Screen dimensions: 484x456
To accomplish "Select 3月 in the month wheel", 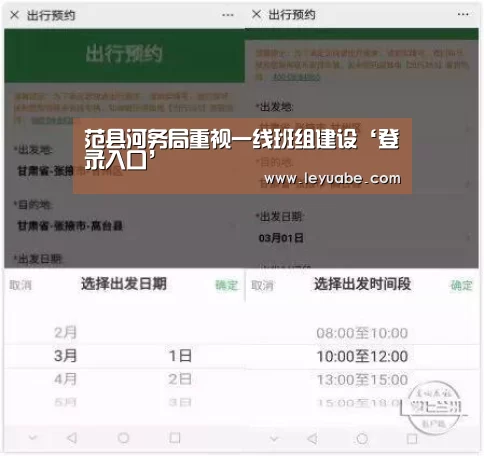I will pyautogui.click(x=66, y=356).
